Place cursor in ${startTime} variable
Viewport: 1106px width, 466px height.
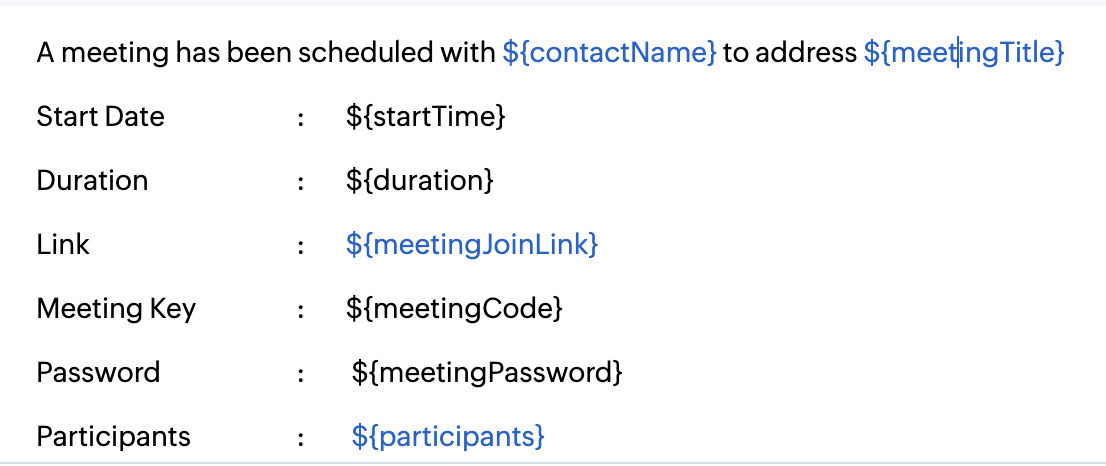[x=426, y=117]
